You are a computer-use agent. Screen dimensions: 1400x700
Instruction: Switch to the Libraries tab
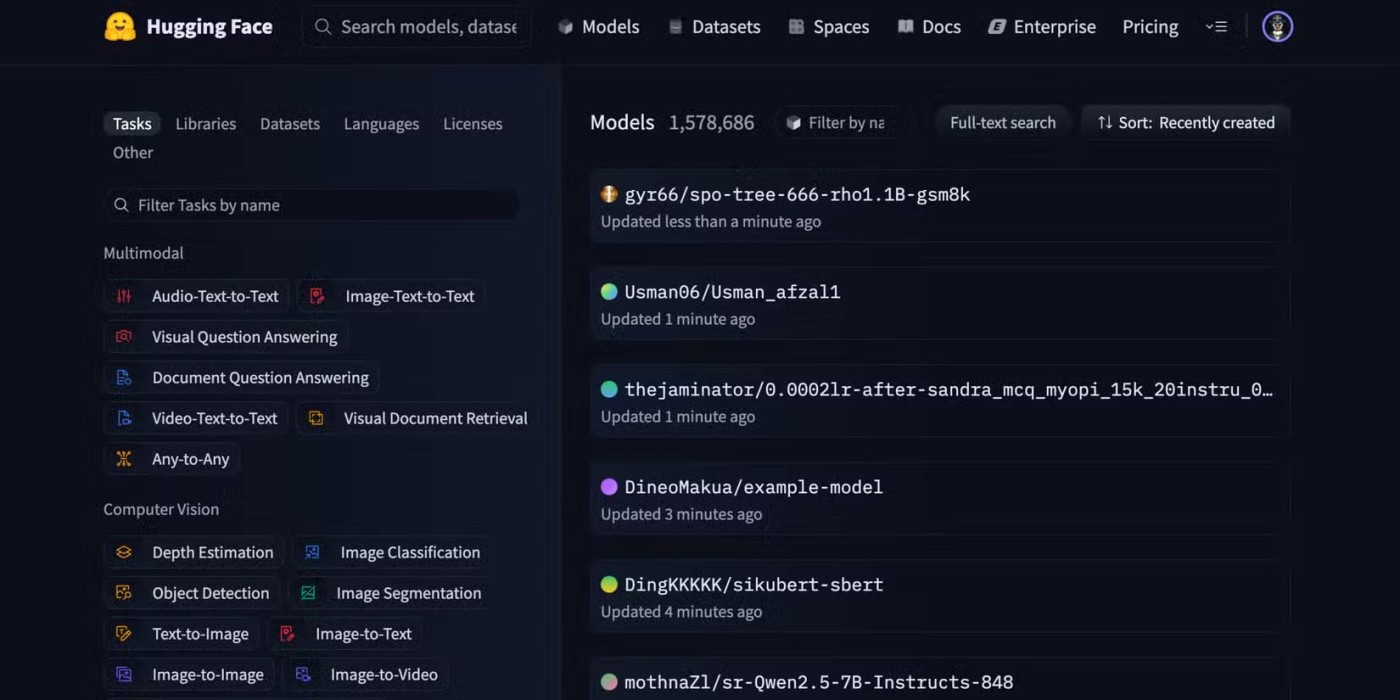(x=206, y=124)
